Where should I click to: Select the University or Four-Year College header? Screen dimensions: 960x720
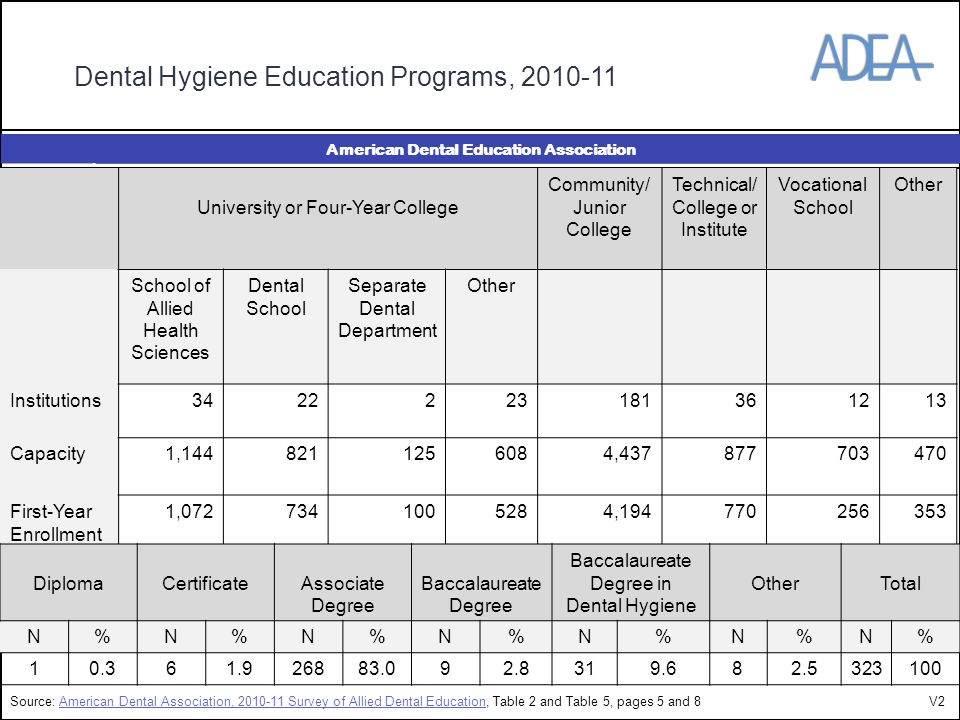pyautogui.click(x=328, y=208)
